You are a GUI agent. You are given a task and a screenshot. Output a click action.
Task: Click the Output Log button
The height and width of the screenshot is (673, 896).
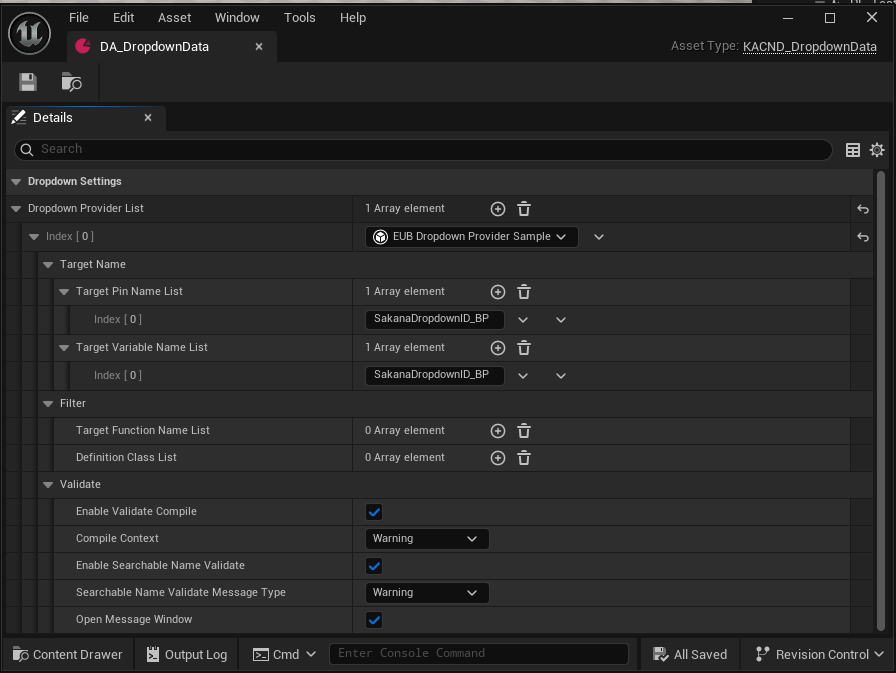[x=187, y=655]
